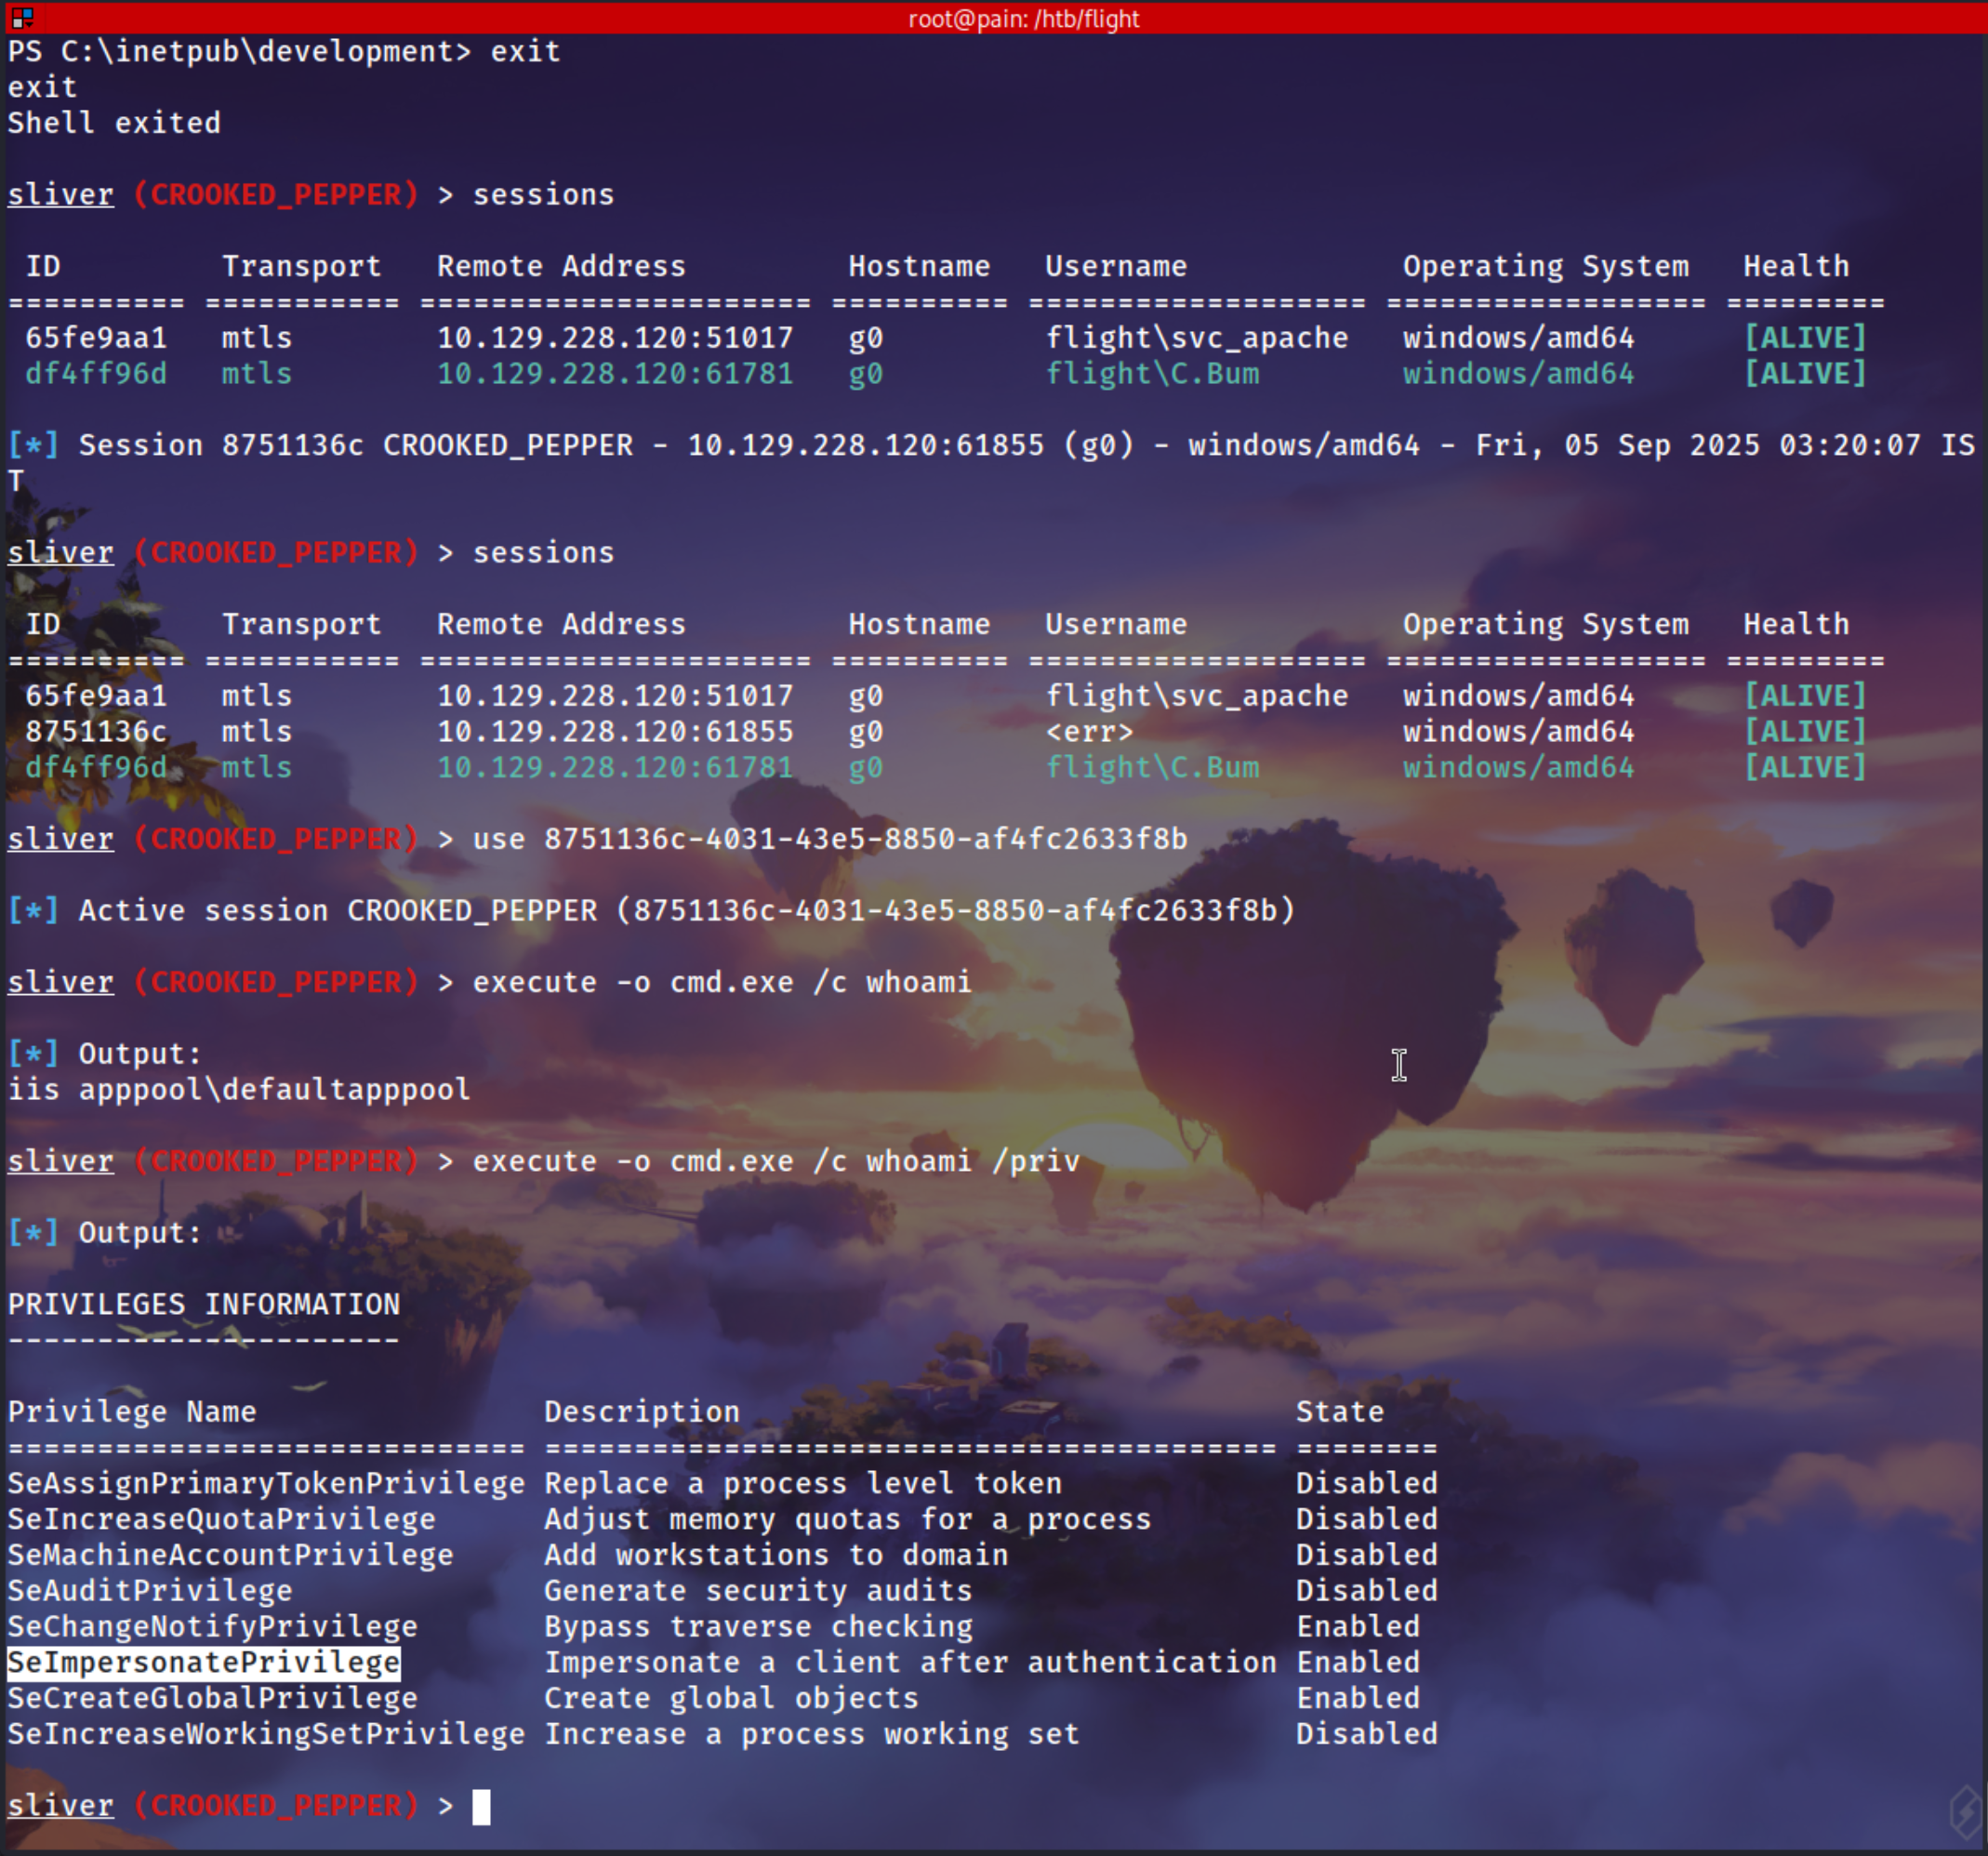Click the green flight\C.Bum in second table

click(x=1151, y=767)
